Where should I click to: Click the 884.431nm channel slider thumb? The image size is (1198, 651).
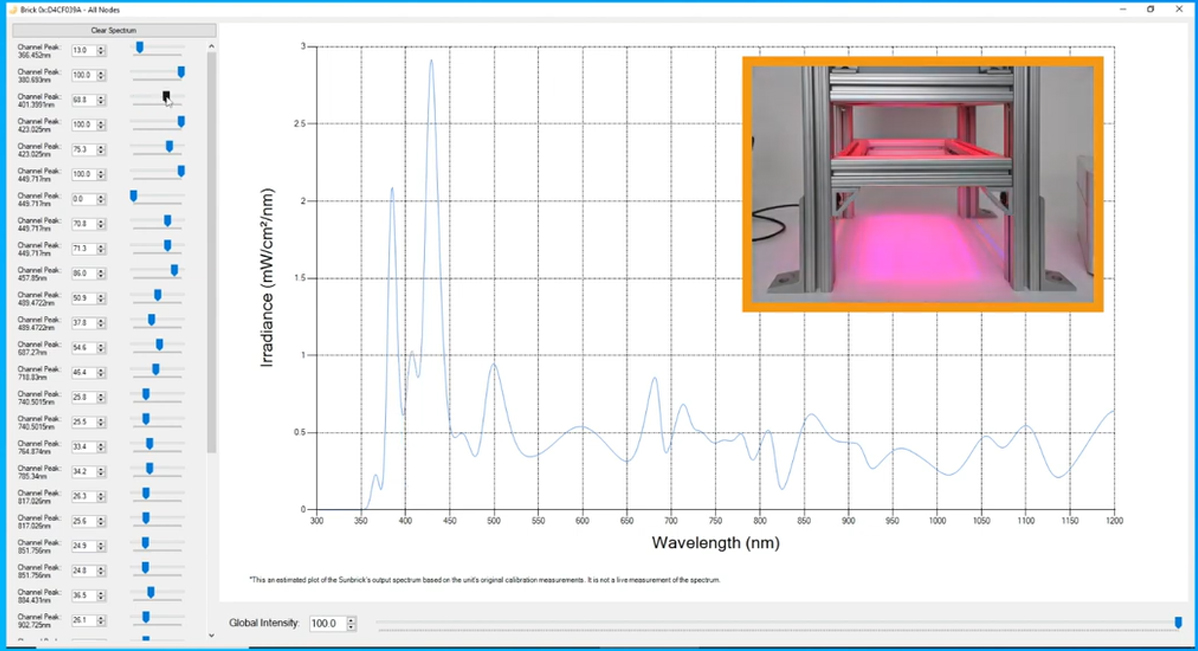pos(151,593)
